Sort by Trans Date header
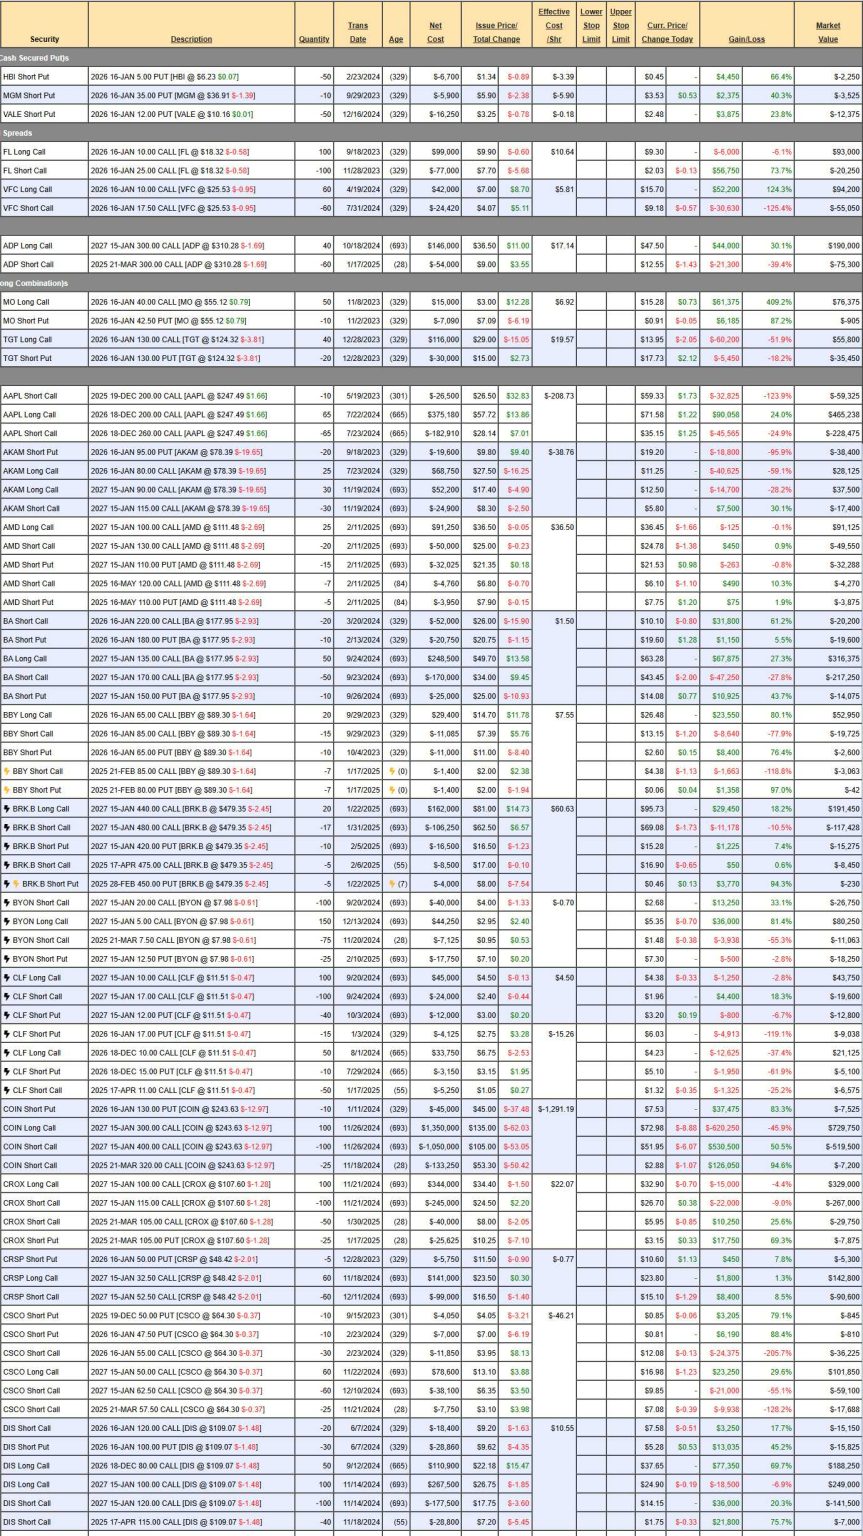This screenshot has width=863, height=1536. pyautogui.click(x=358, y=32)
